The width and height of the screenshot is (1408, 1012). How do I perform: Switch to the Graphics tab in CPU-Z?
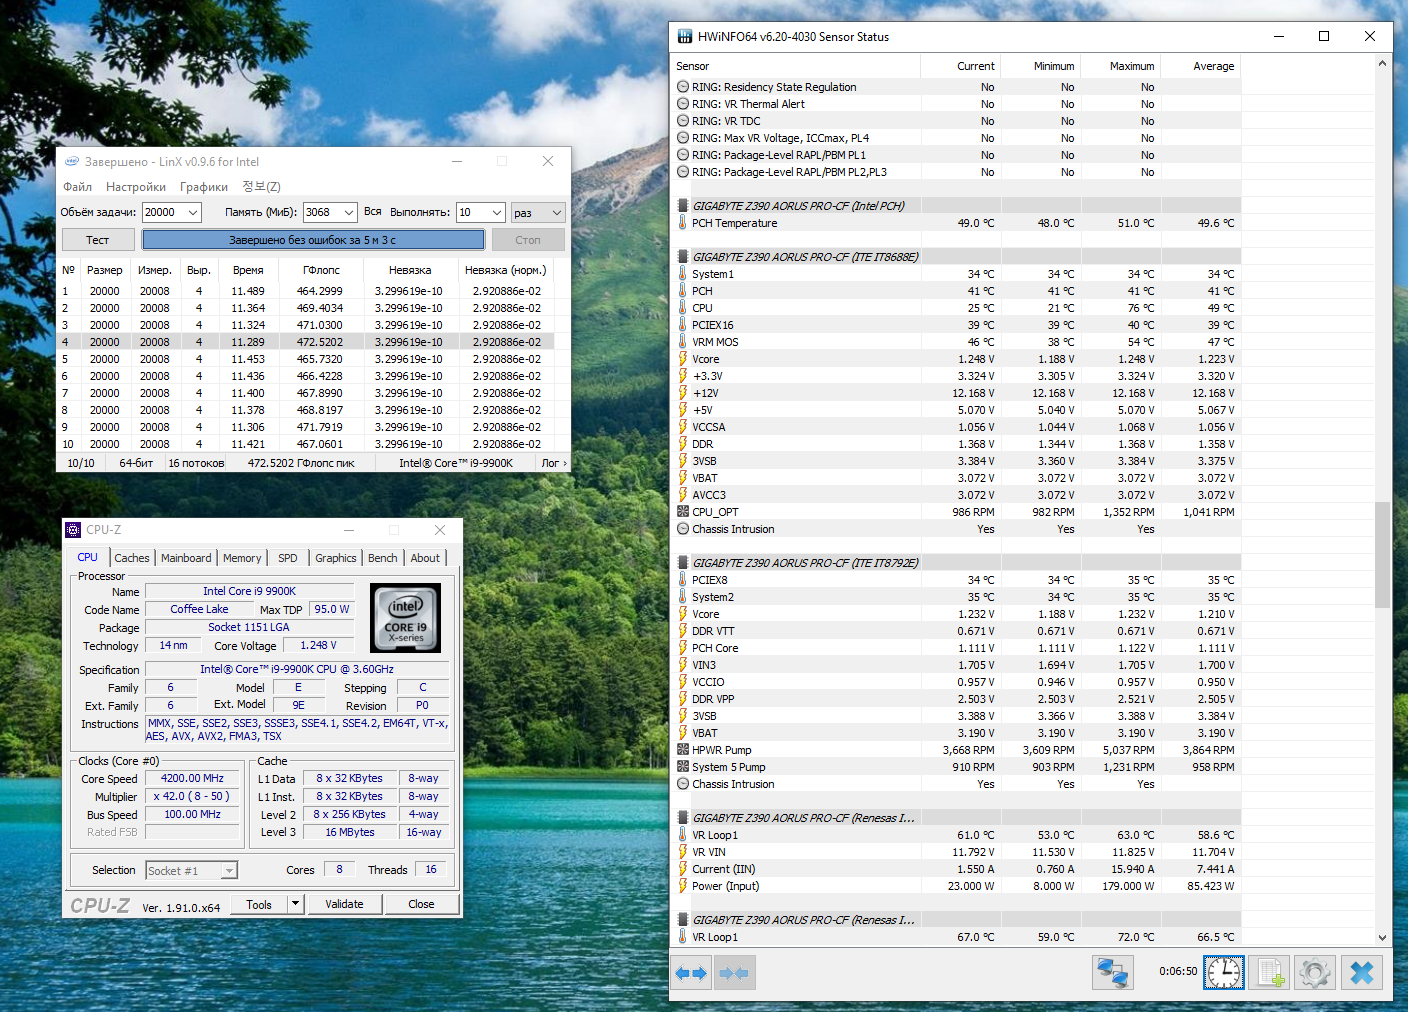point(336,558)
